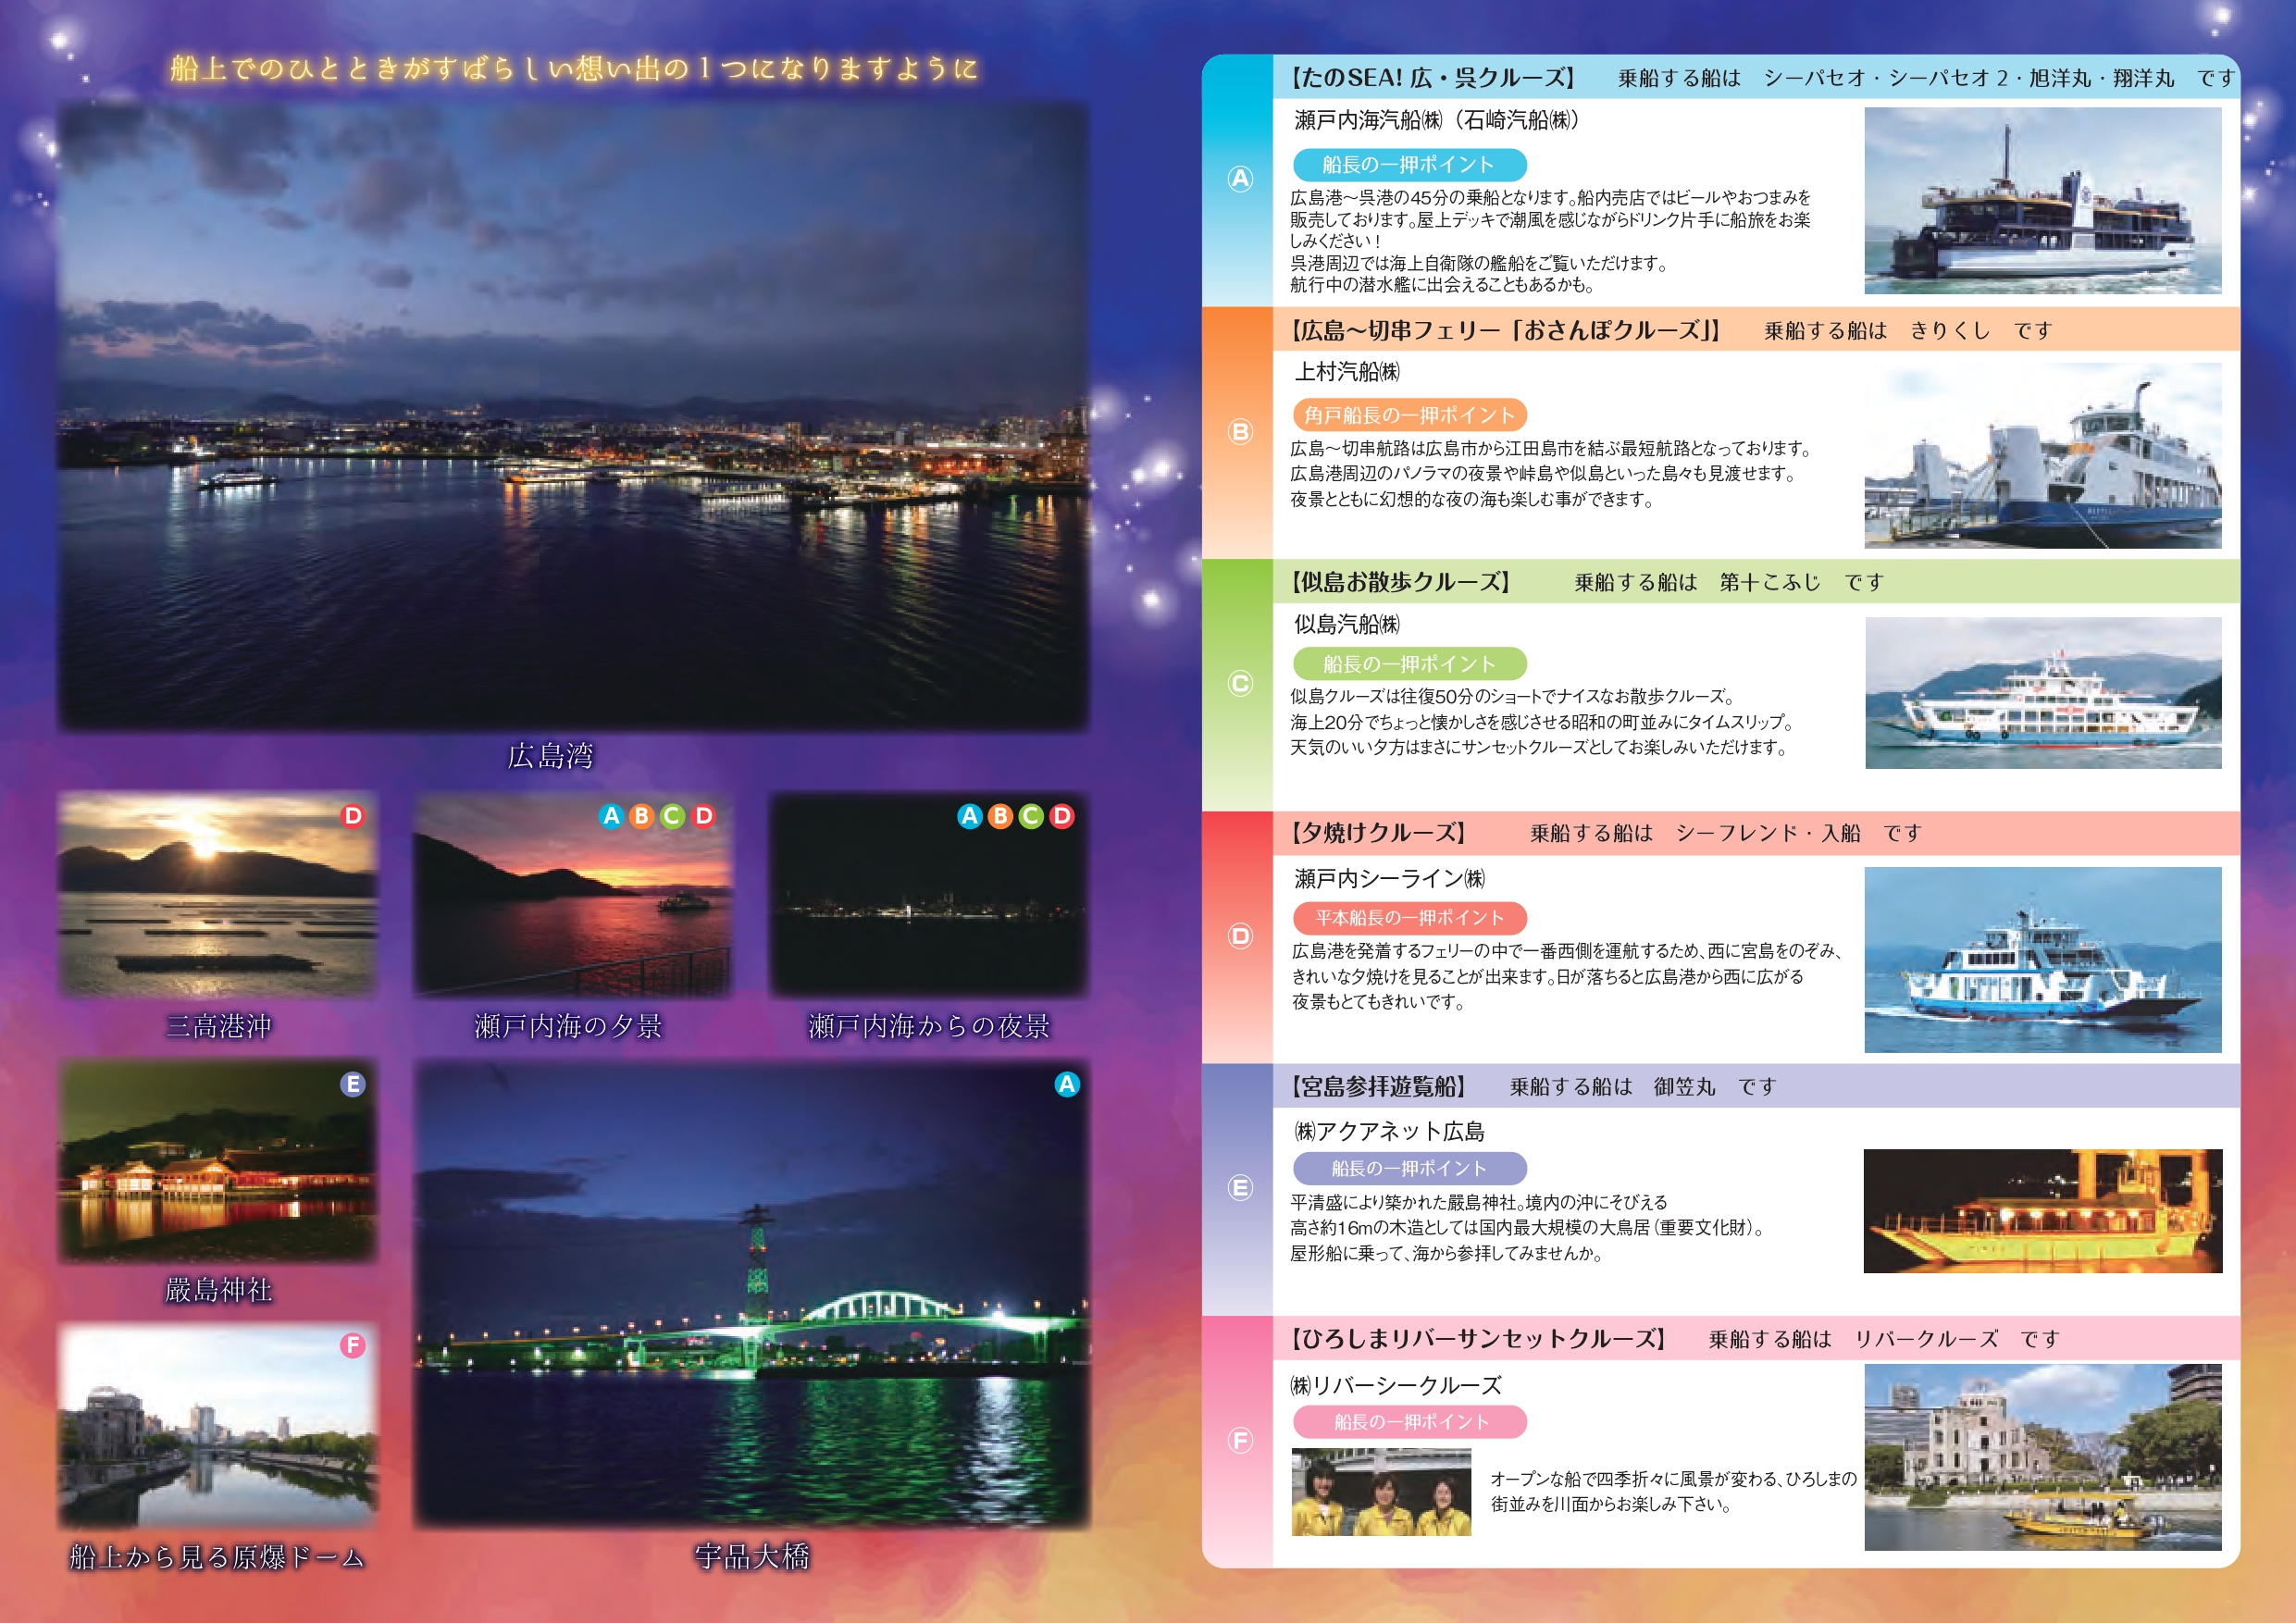Open the 船上から見る原爆ドーム photo
This screenshot has height=1623, width=2296.
coord(218,1426)
